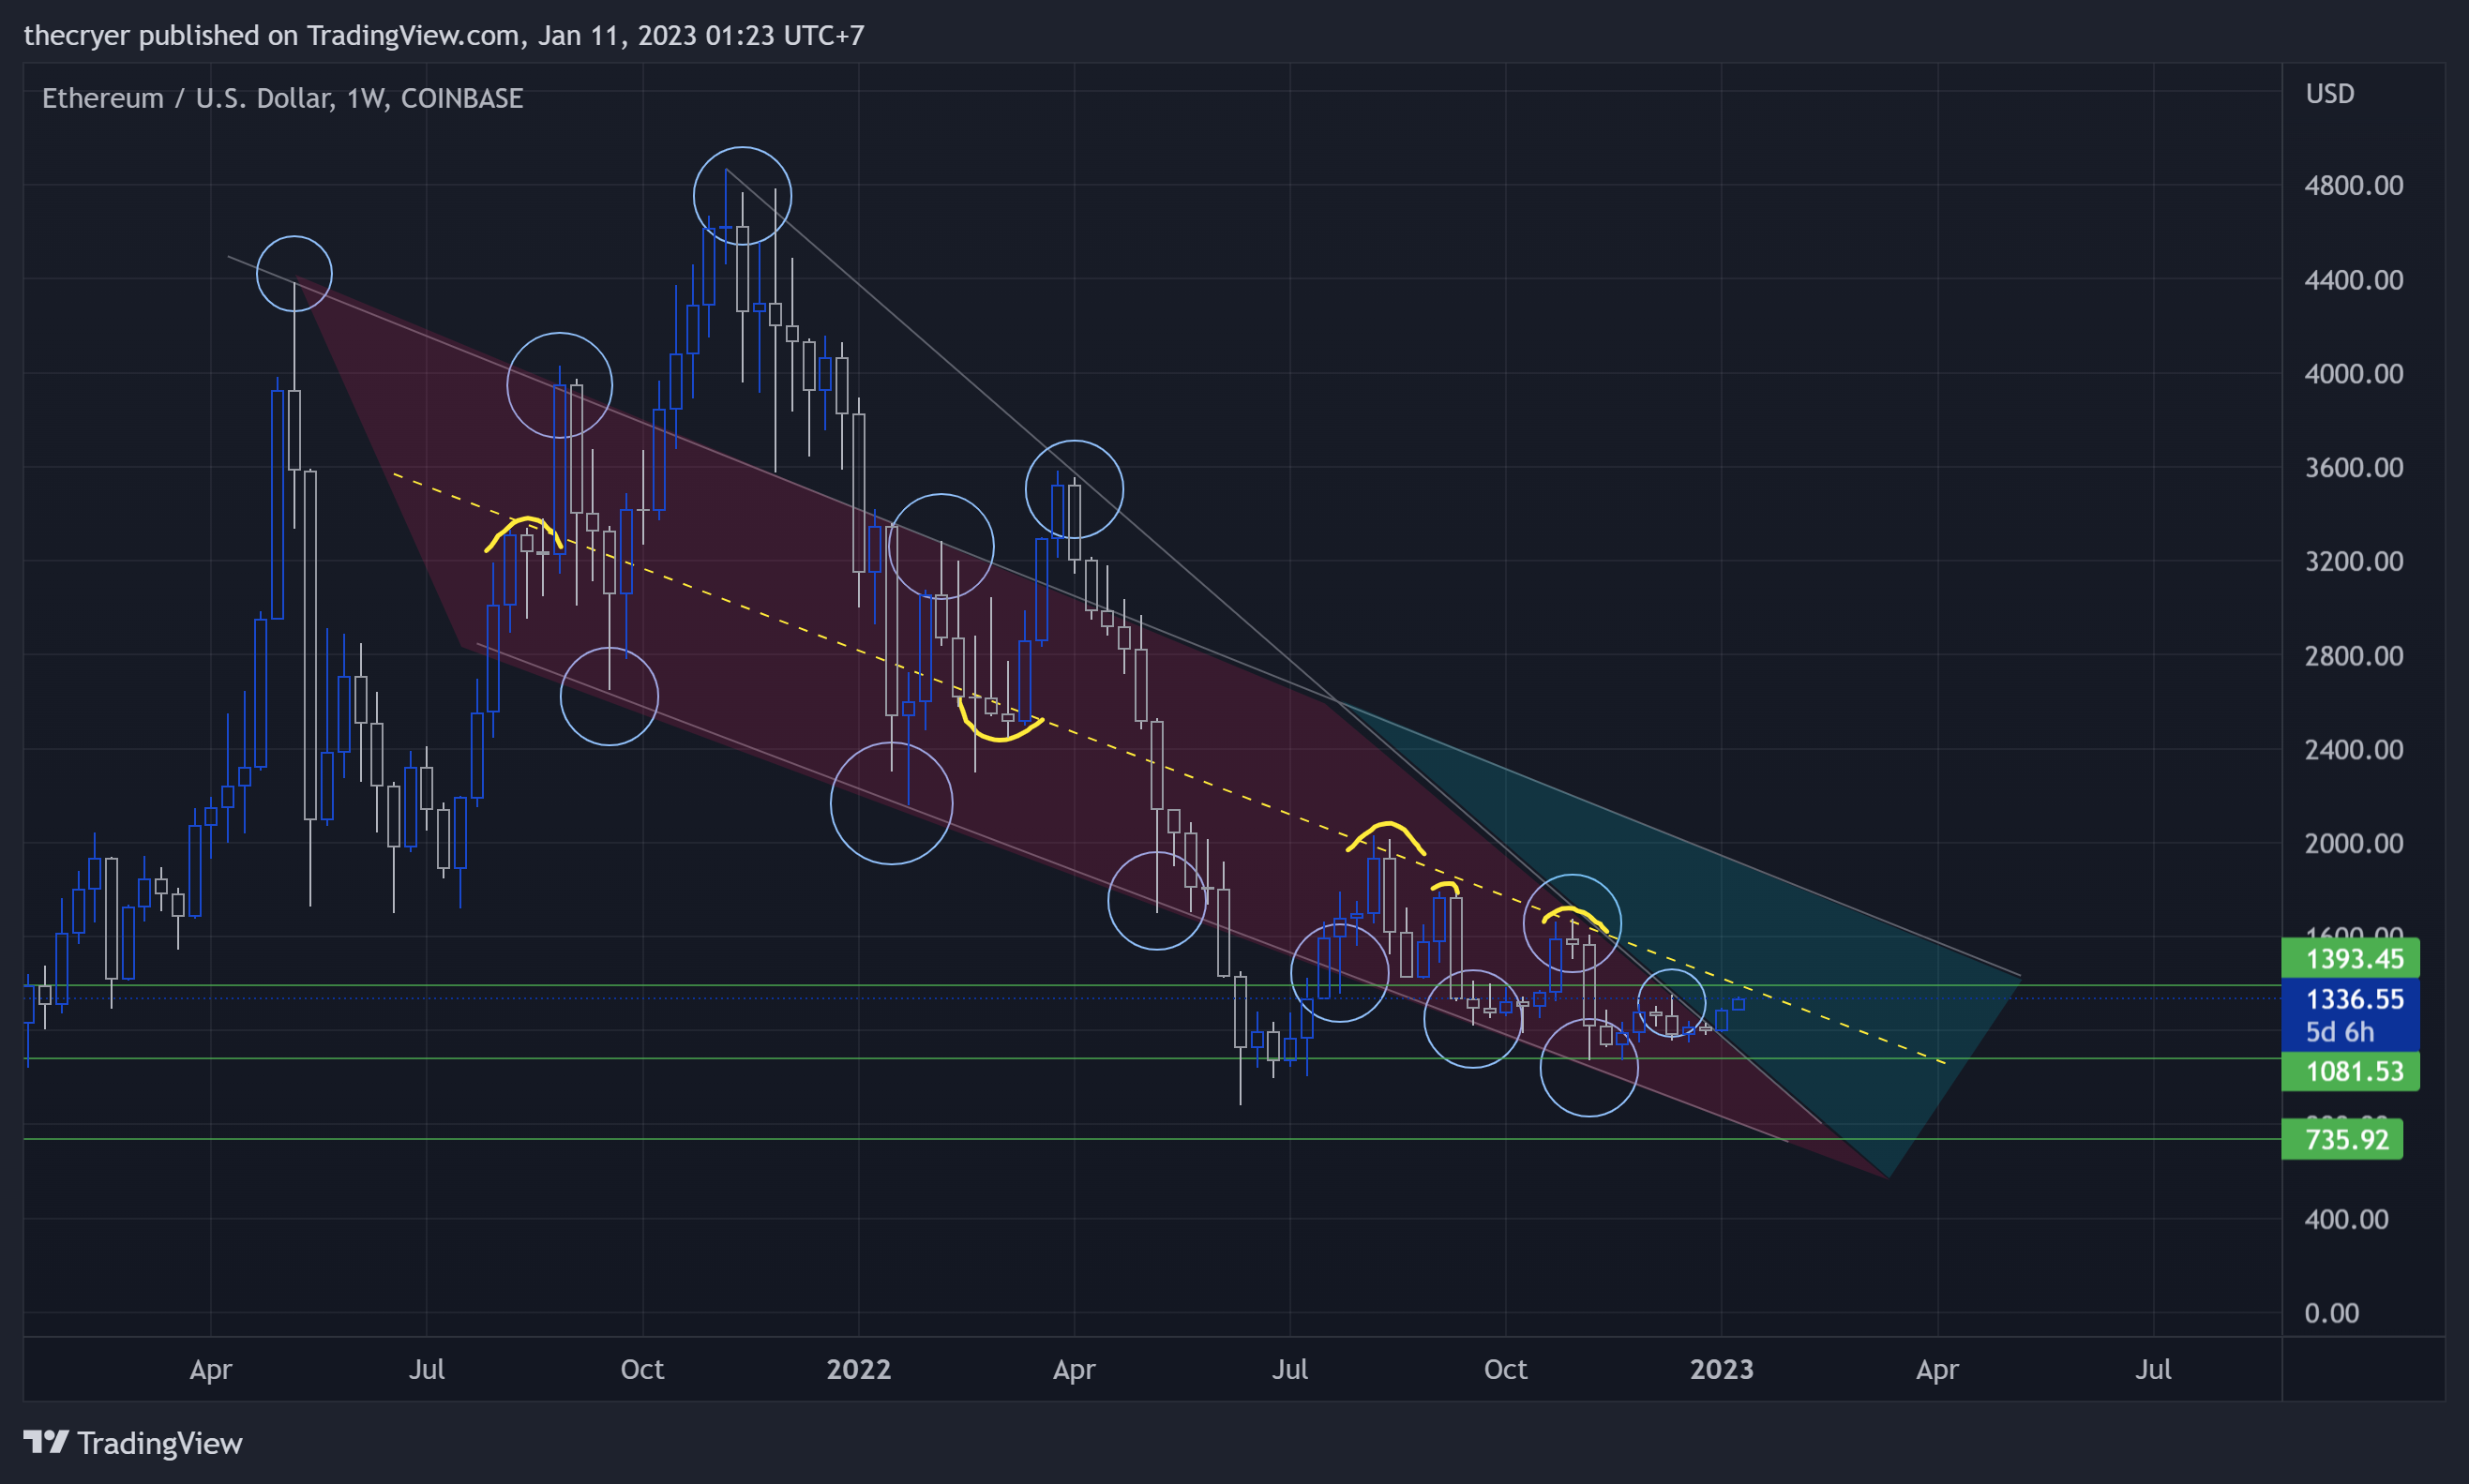Click the 0.00 price axis label
This screenshot has height=1484, width=2469.
click(2331, 1313)
